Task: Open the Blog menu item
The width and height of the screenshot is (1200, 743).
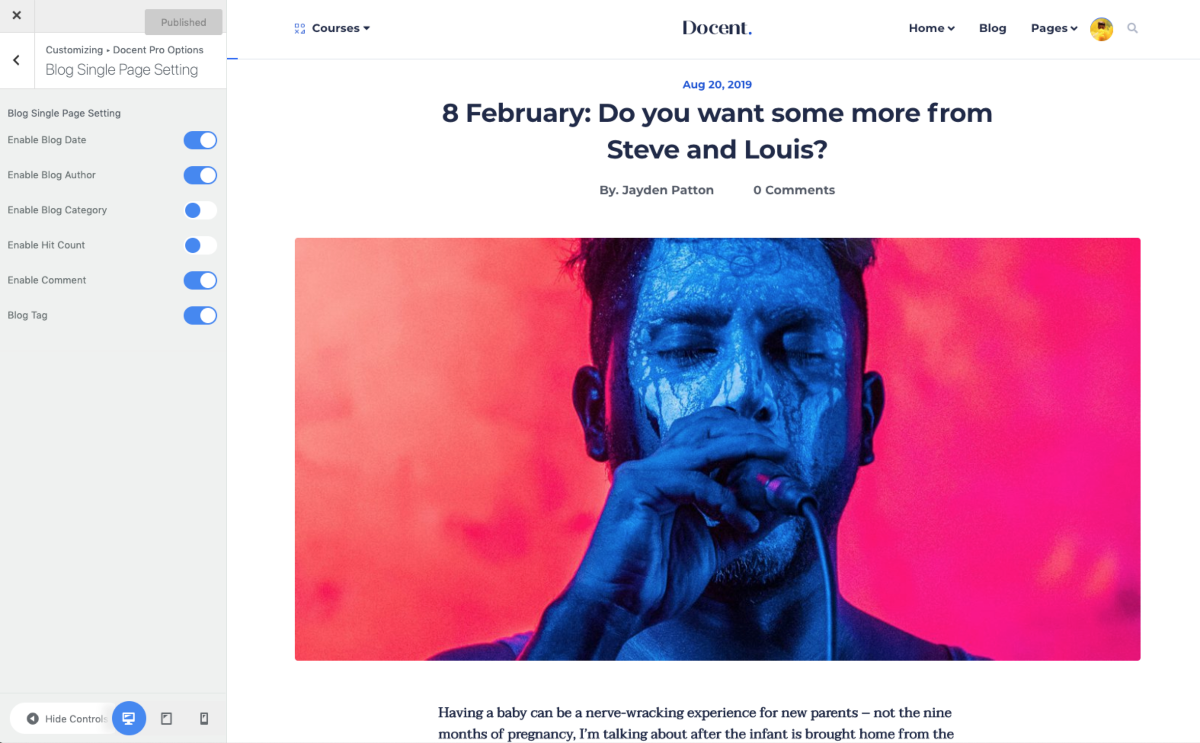Action: pos(993,28)
